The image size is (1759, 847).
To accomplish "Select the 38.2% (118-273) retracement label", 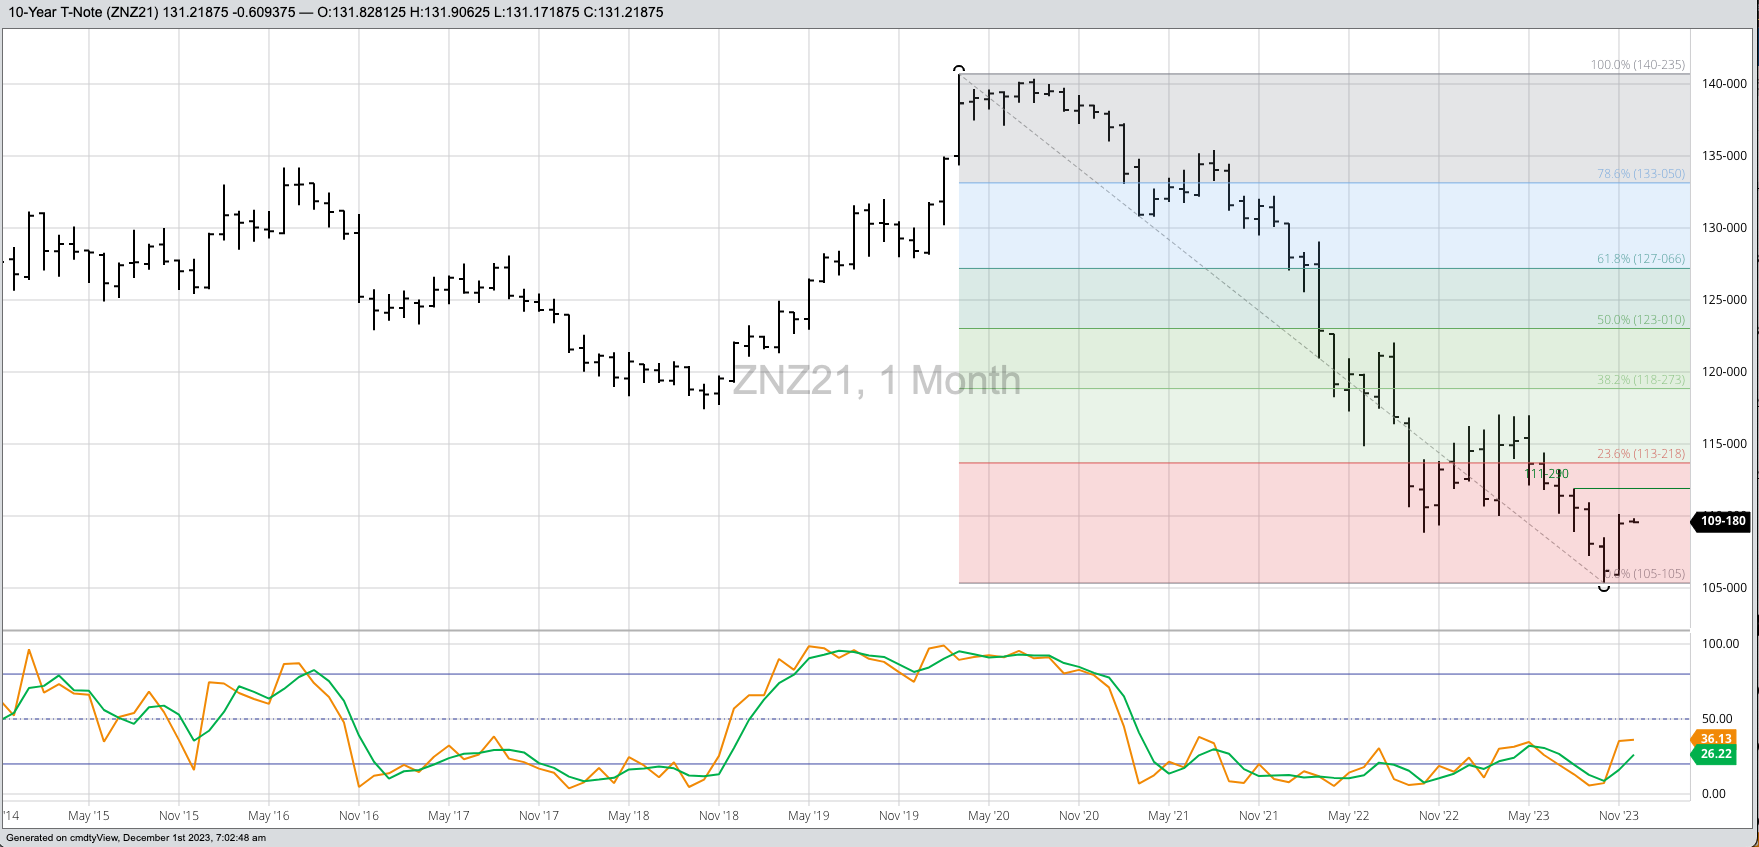I will click(1640, 380).
